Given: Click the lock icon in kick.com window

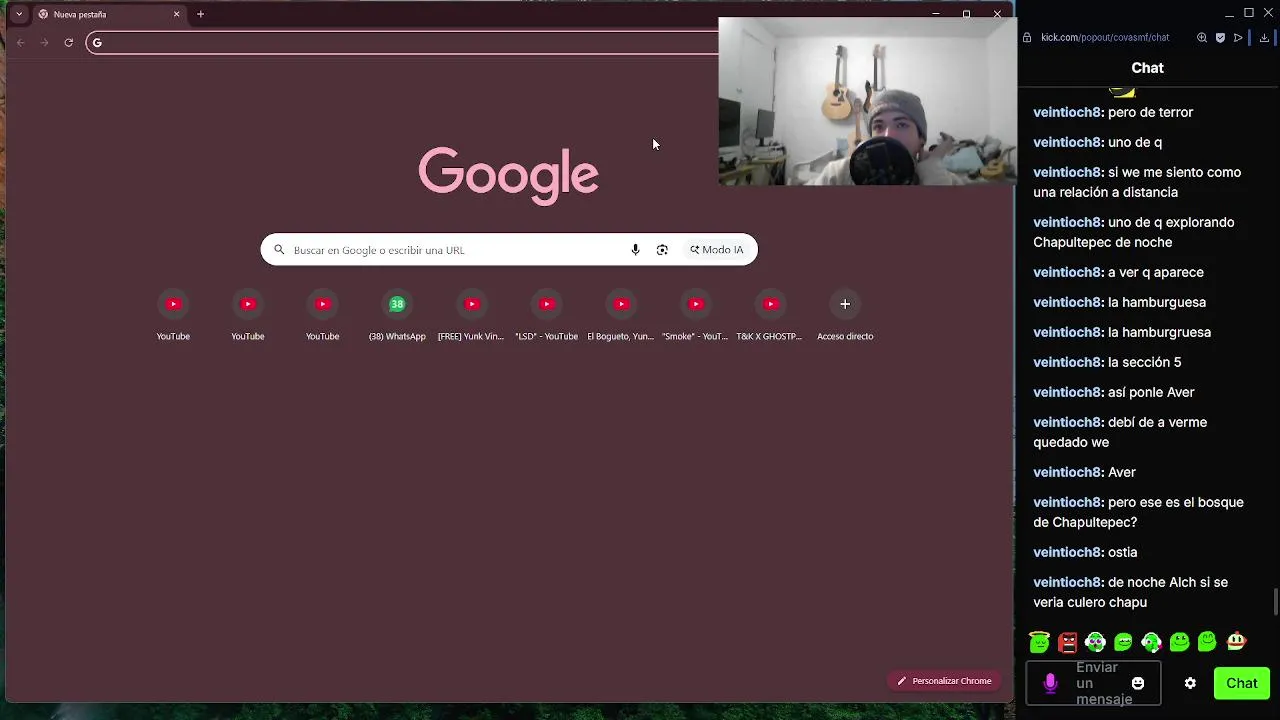Looking at the screenshot, I should [1027, 38].
